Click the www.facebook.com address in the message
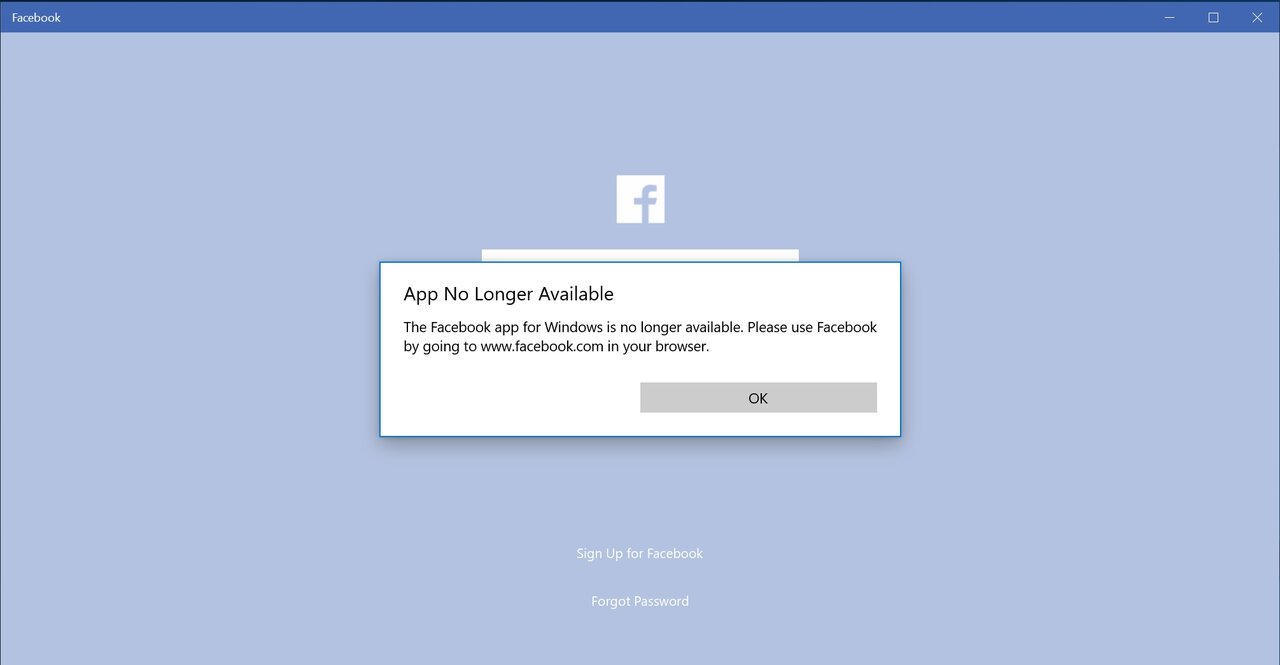 point(542,347)
